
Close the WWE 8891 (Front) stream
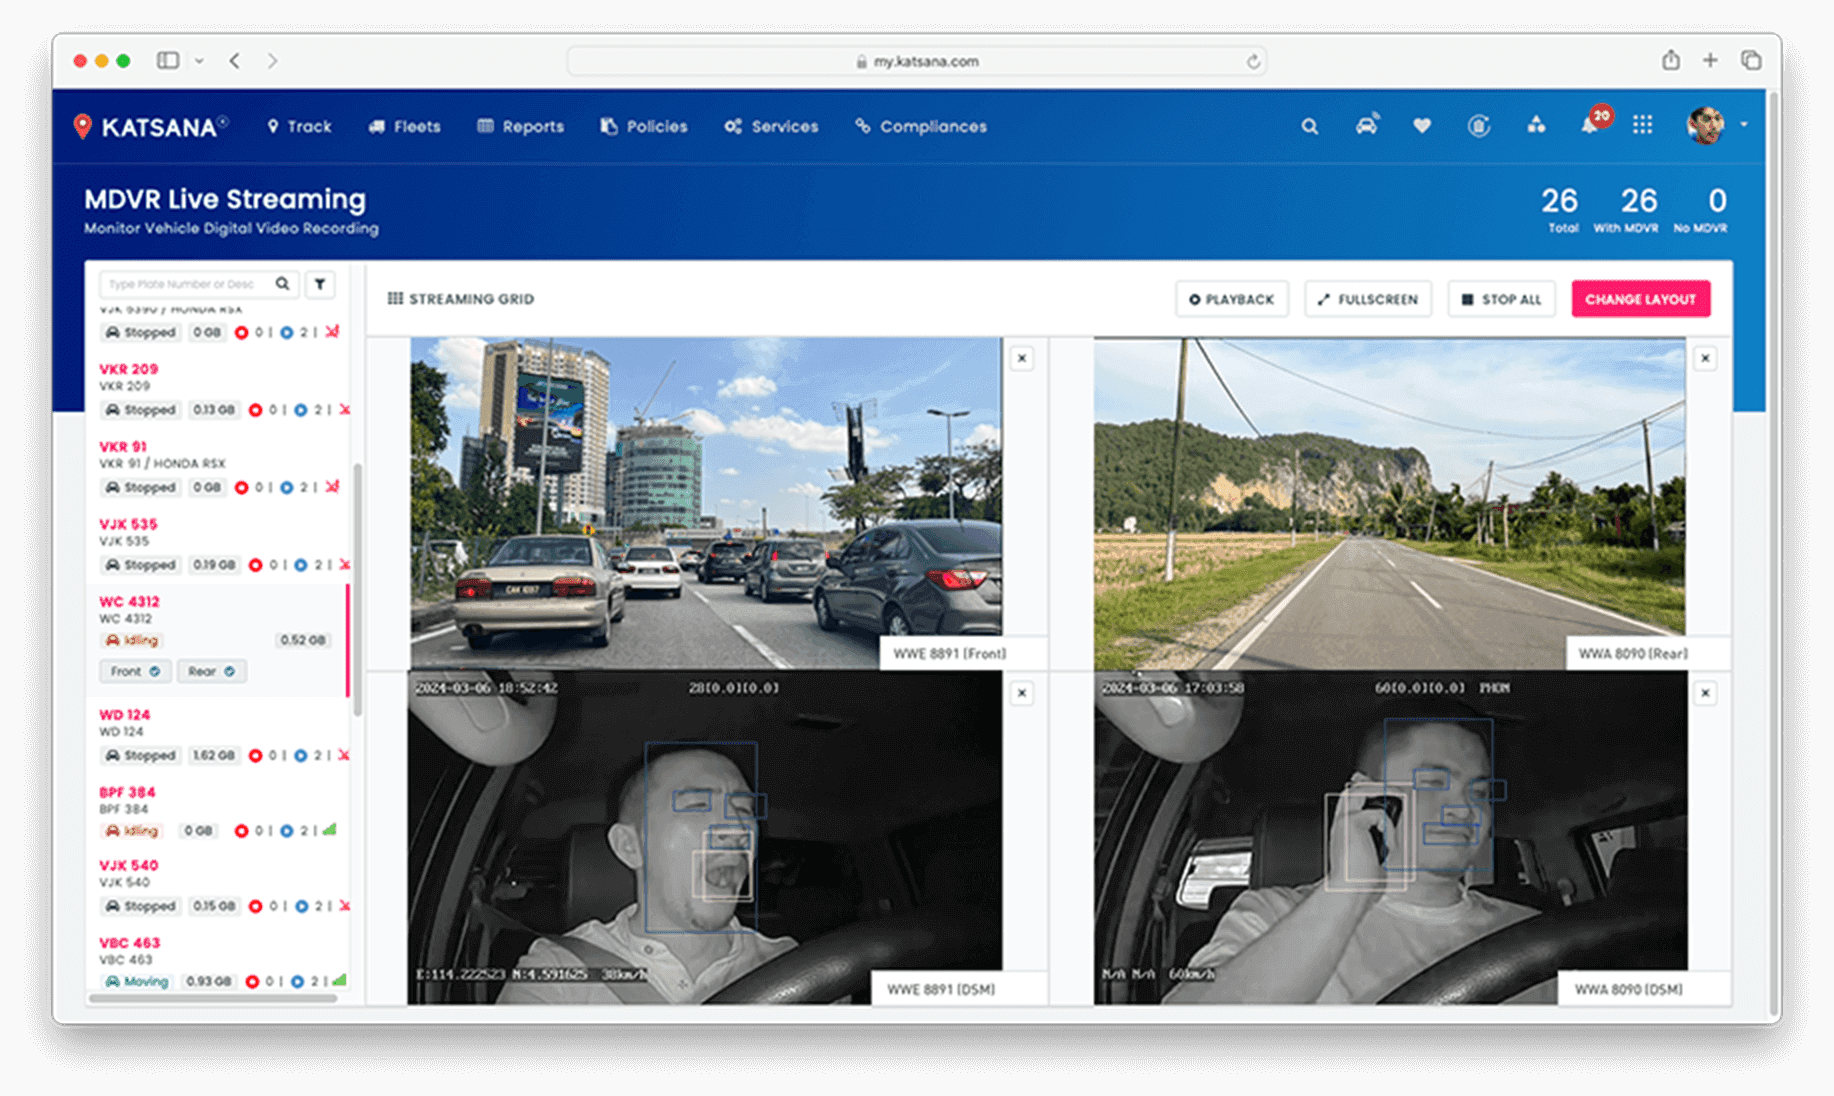(1021, 358)
